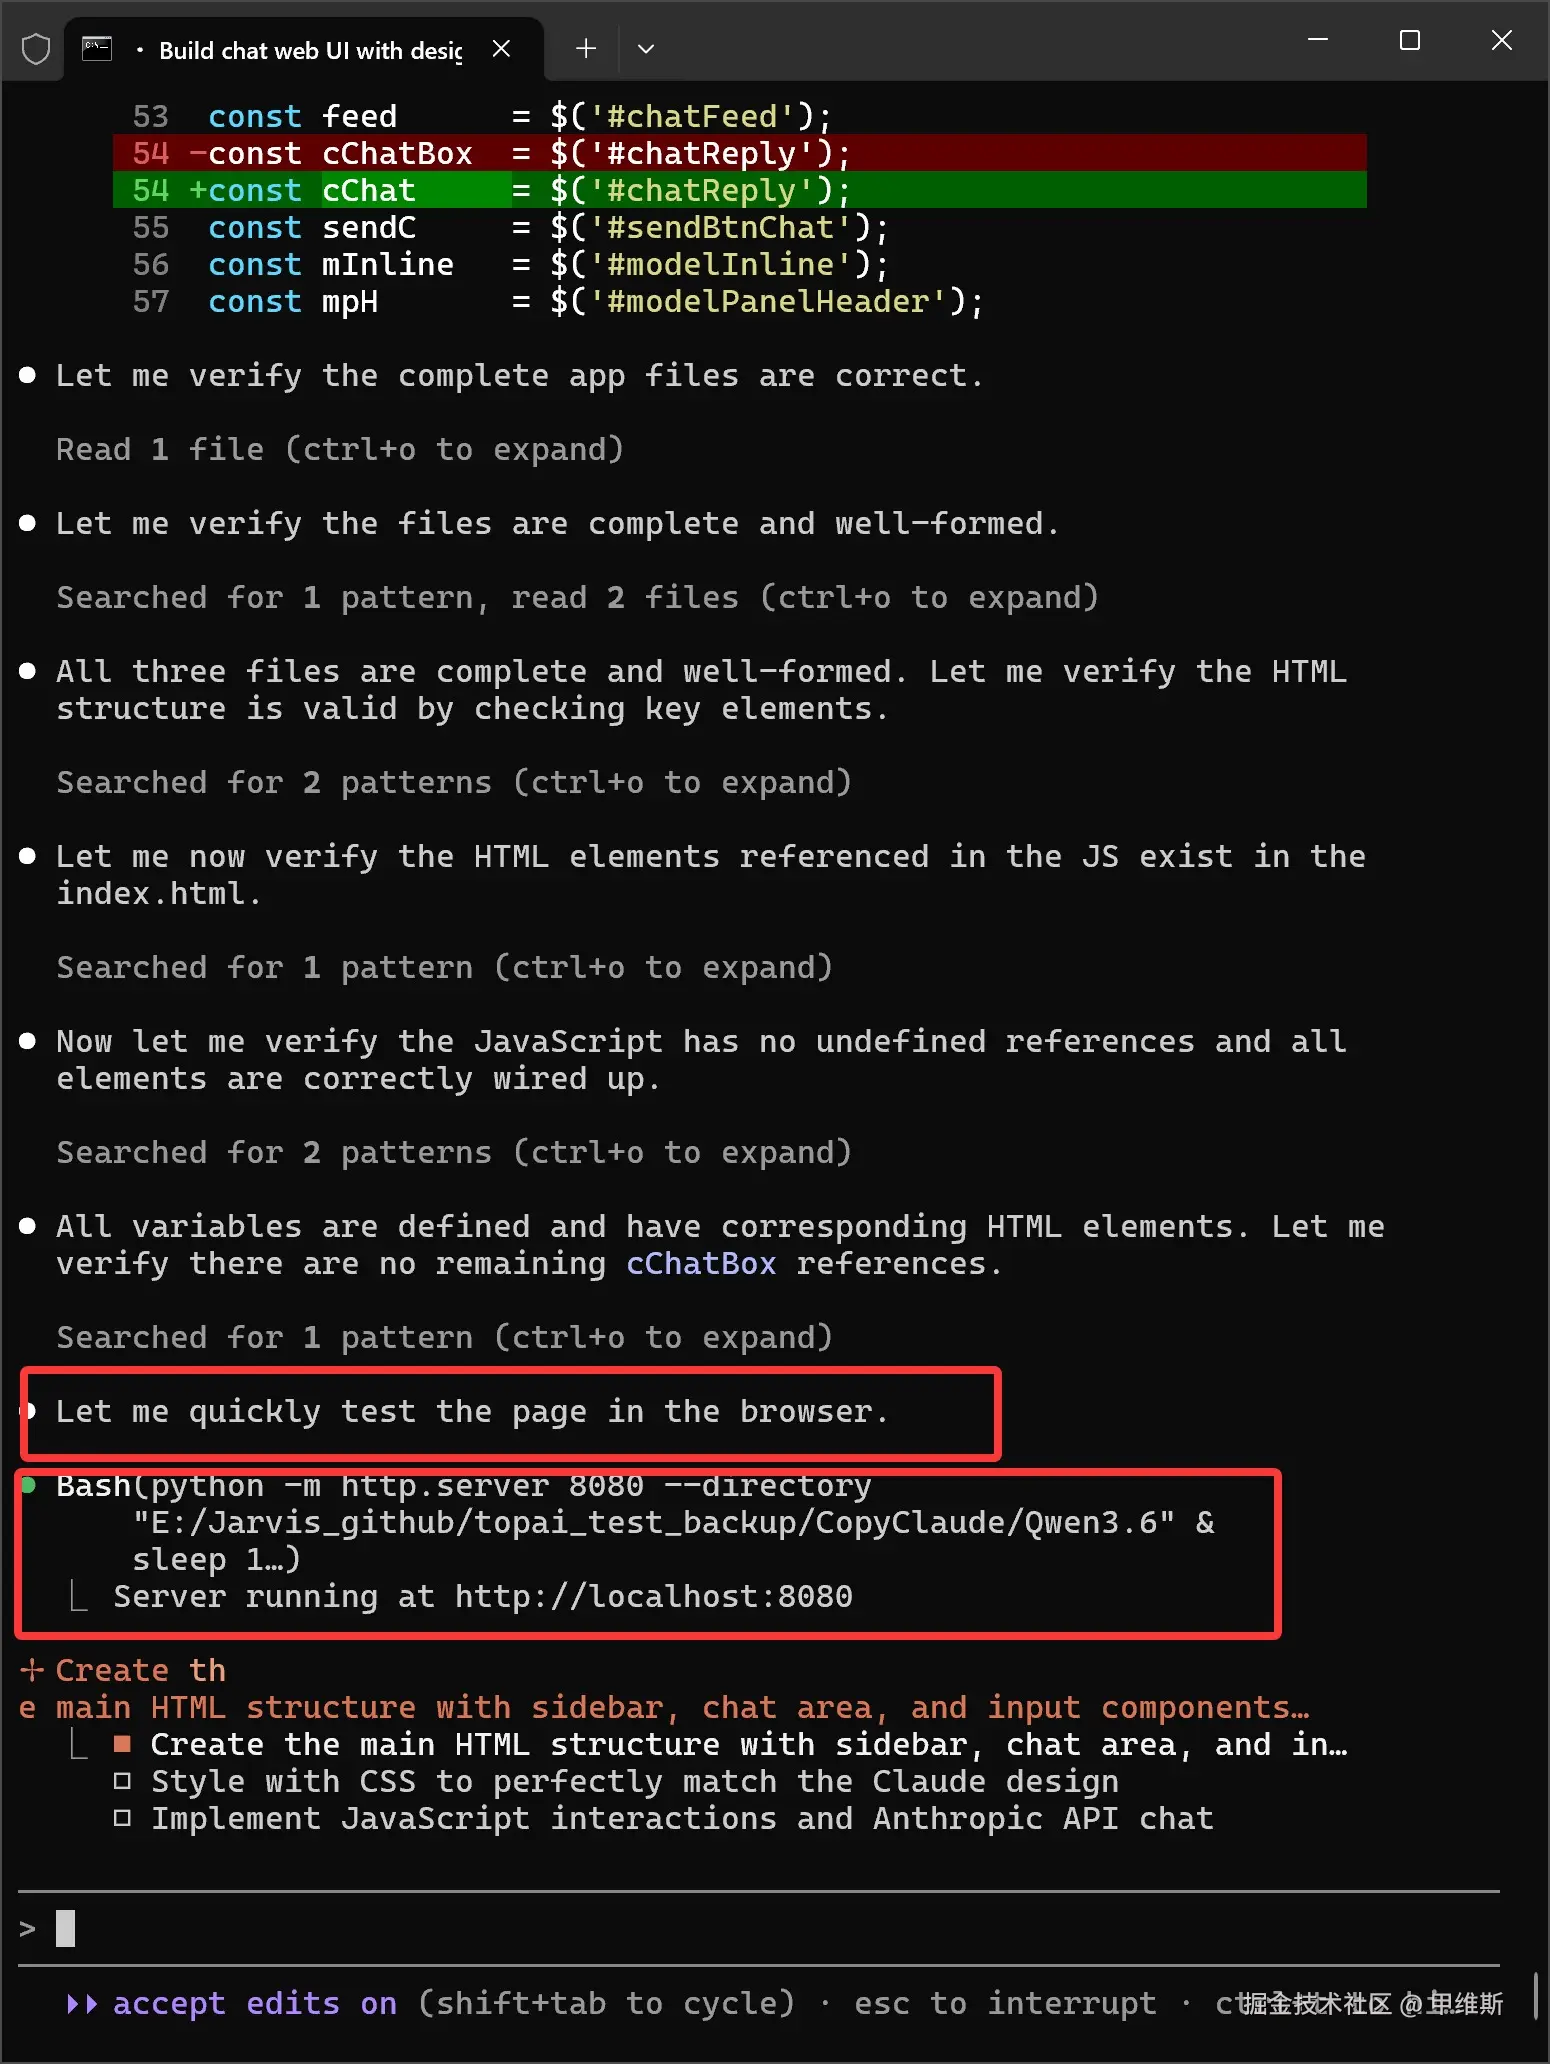Click the scrollbar at right edge bottom
The image size is (1550, 2064).
1536,1995
